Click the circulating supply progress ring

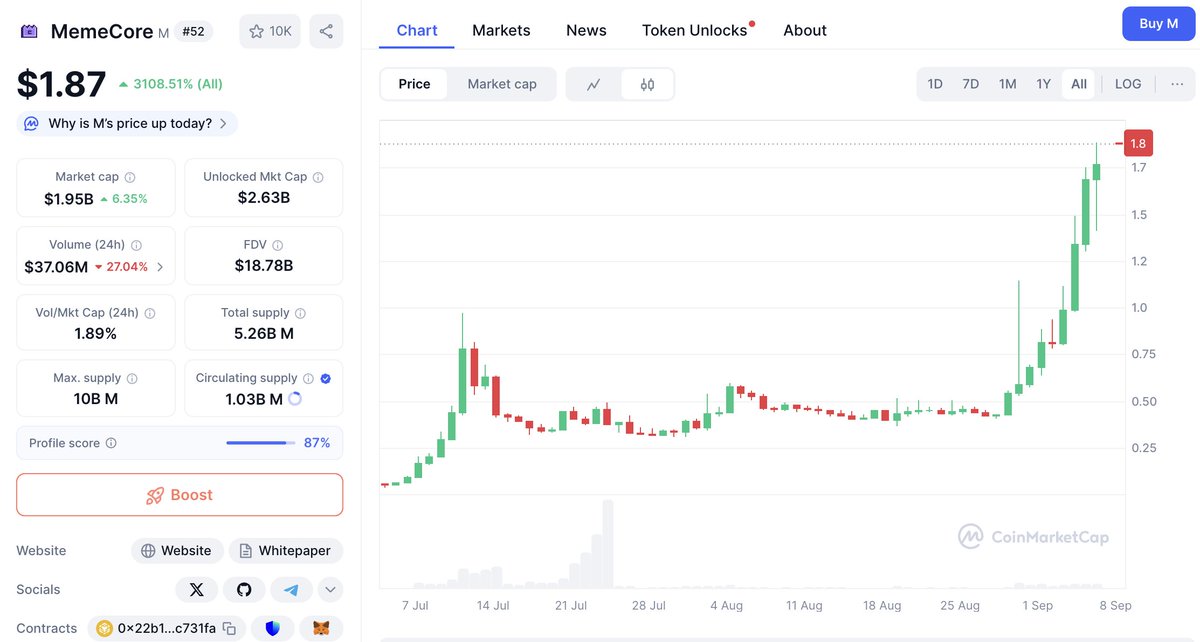point(295,399)
